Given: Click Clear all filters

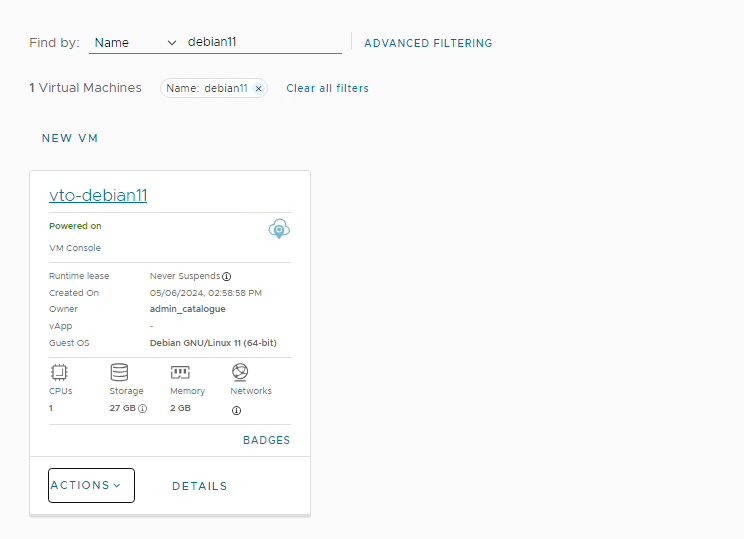Looking at the screenshot, I should point(327,88).
